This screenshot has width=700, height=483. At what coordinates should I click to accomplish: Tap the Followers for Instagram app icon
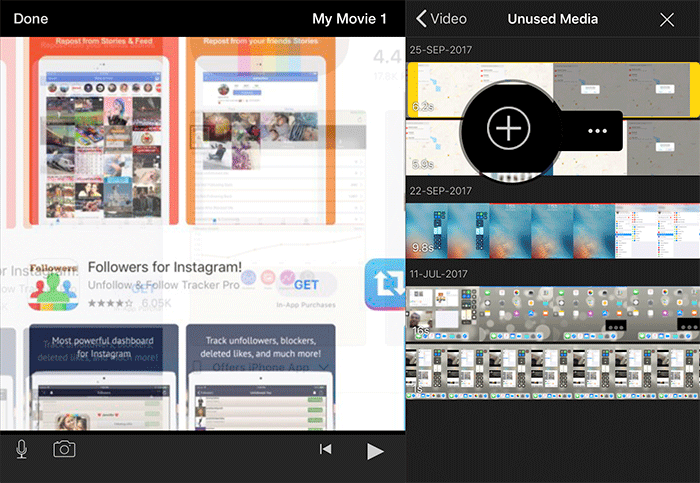(x=53, y=285)
